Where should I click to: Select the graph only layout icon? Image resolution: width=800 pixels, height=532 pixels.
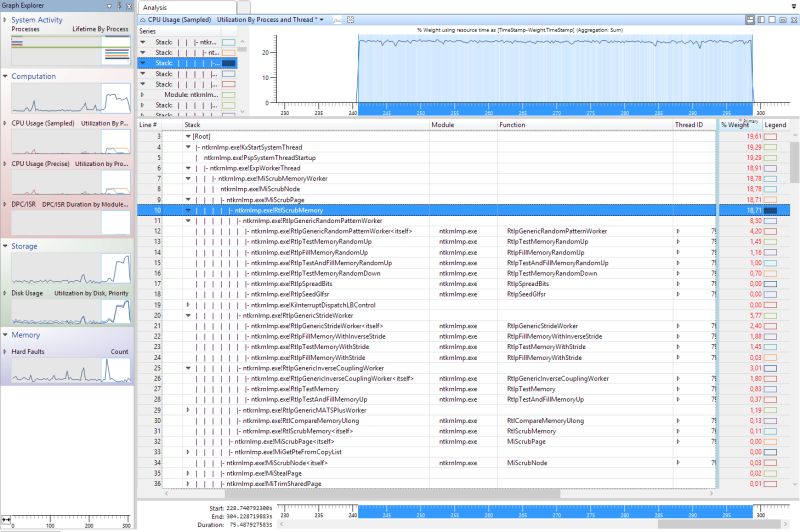[761, 20]
